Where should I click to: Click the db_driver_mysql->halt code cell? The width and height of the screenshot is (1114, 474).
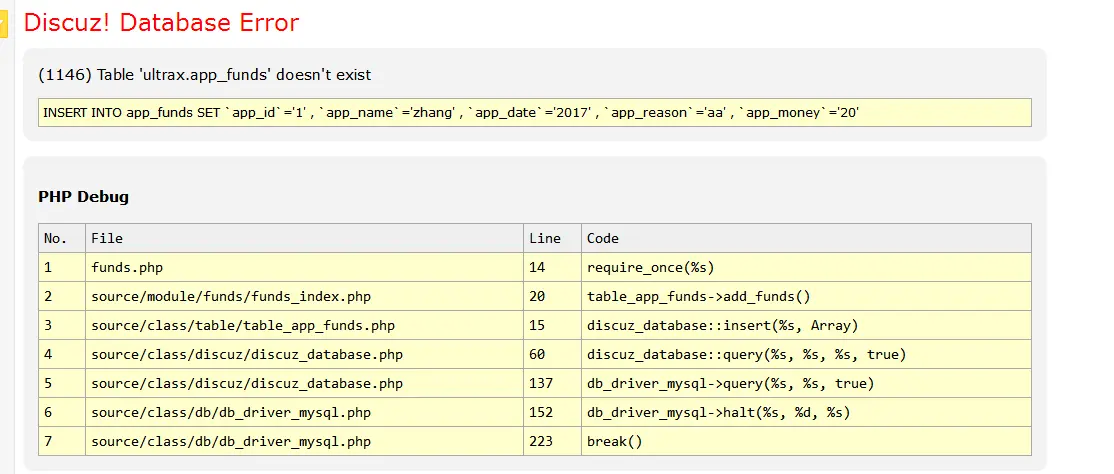click(x=719, y=412)
